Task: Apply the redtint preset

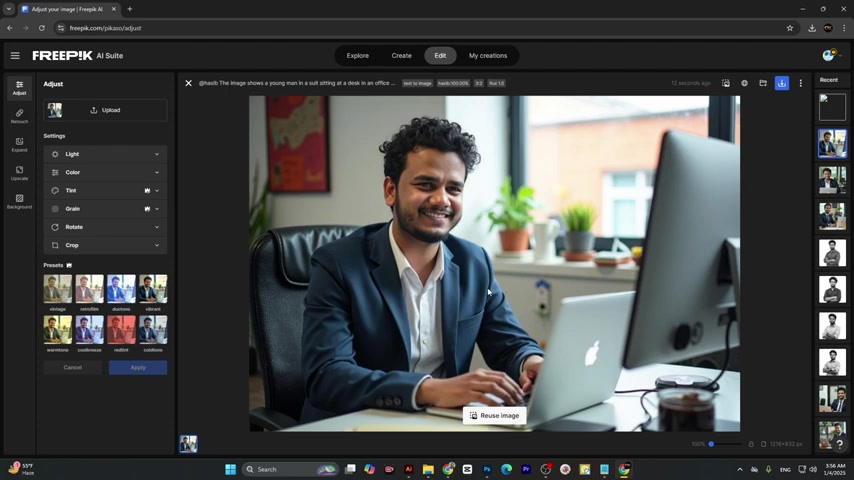Action: tap(121, 330)
